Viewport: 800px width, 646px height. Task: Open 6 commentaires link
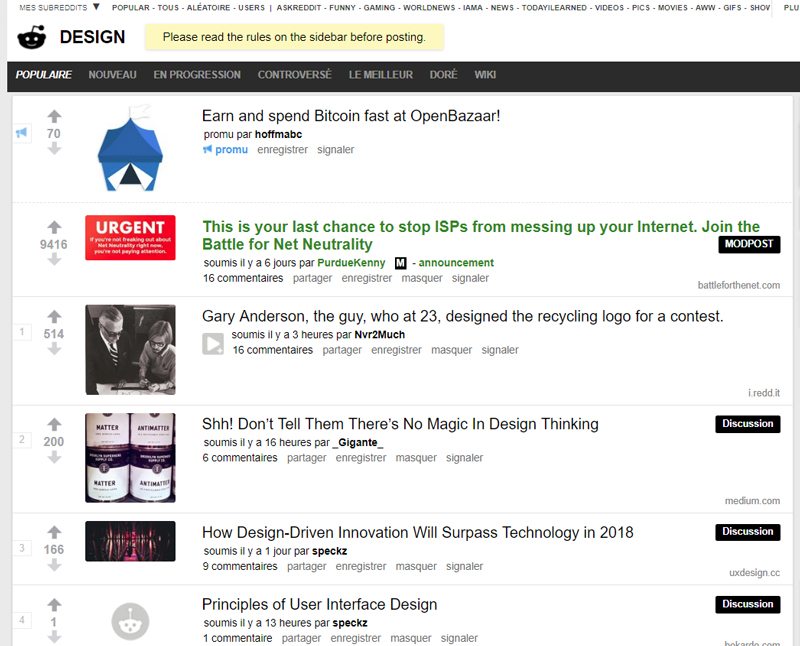pos(240,458)
